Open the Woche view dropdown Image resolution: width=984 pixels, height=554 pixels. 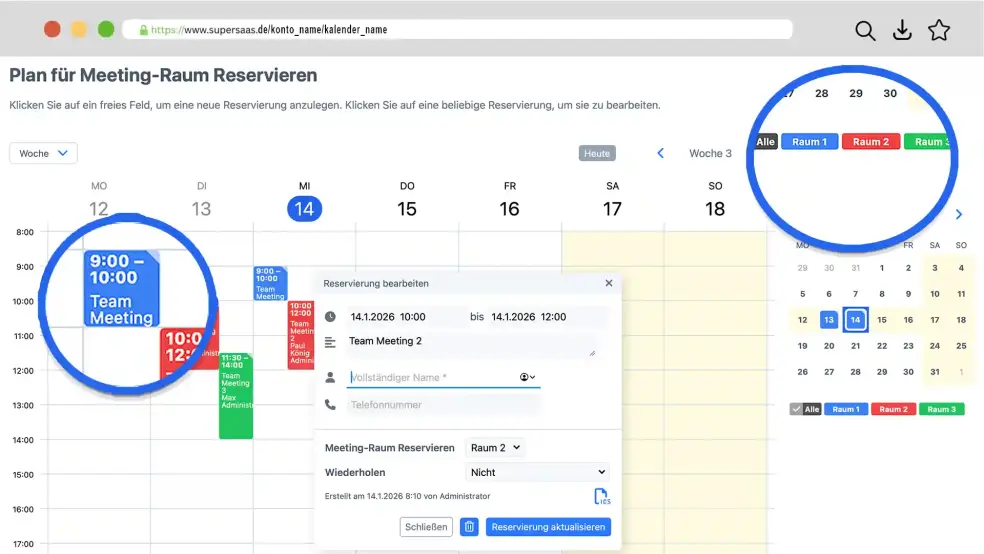pyautogui.click(x=43, y=153)
